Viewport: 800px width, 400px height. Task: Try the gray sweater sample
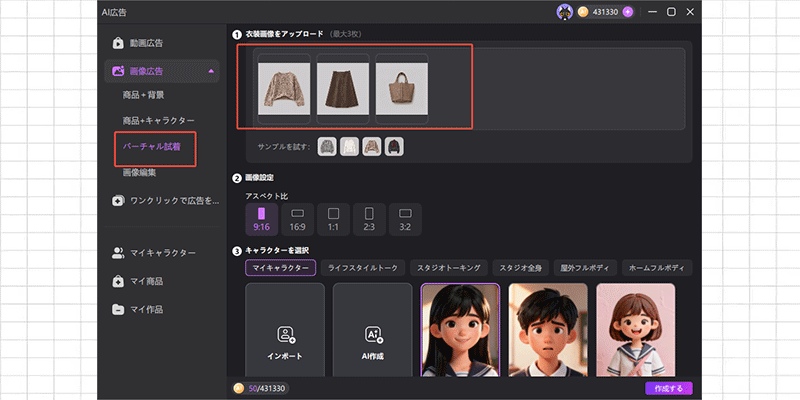click(327, 146)
